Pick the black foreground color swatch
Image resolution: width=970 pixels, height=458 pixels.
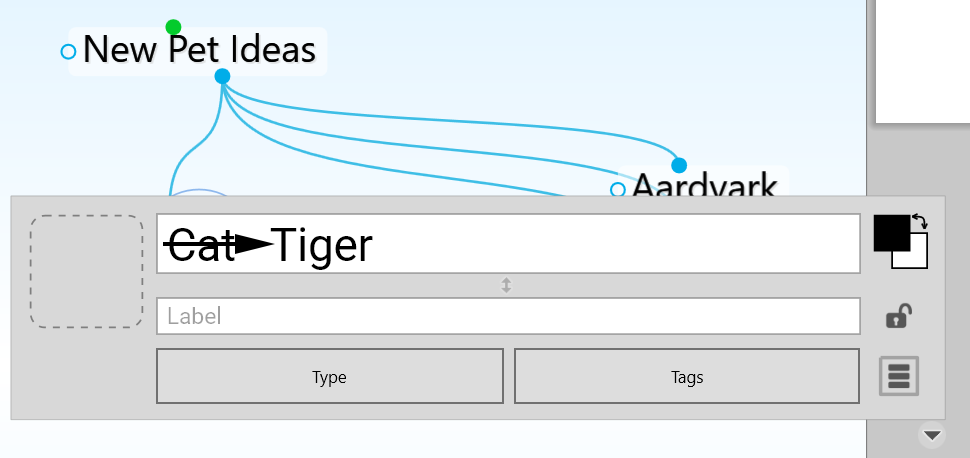890,232
